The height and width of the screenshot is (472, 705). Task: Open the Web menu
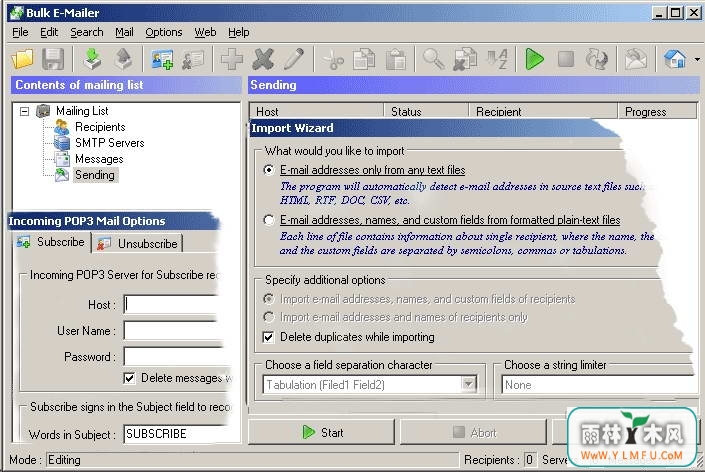point(205,32)
